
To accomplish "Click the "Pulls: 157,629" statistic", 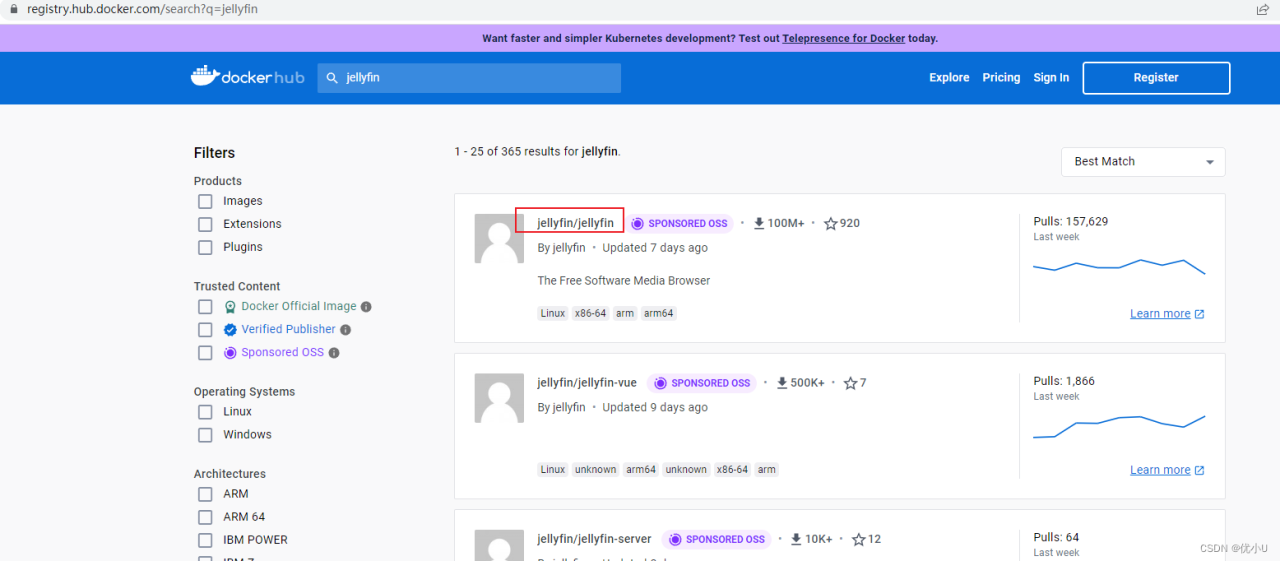I will [x=1071, y=222].
